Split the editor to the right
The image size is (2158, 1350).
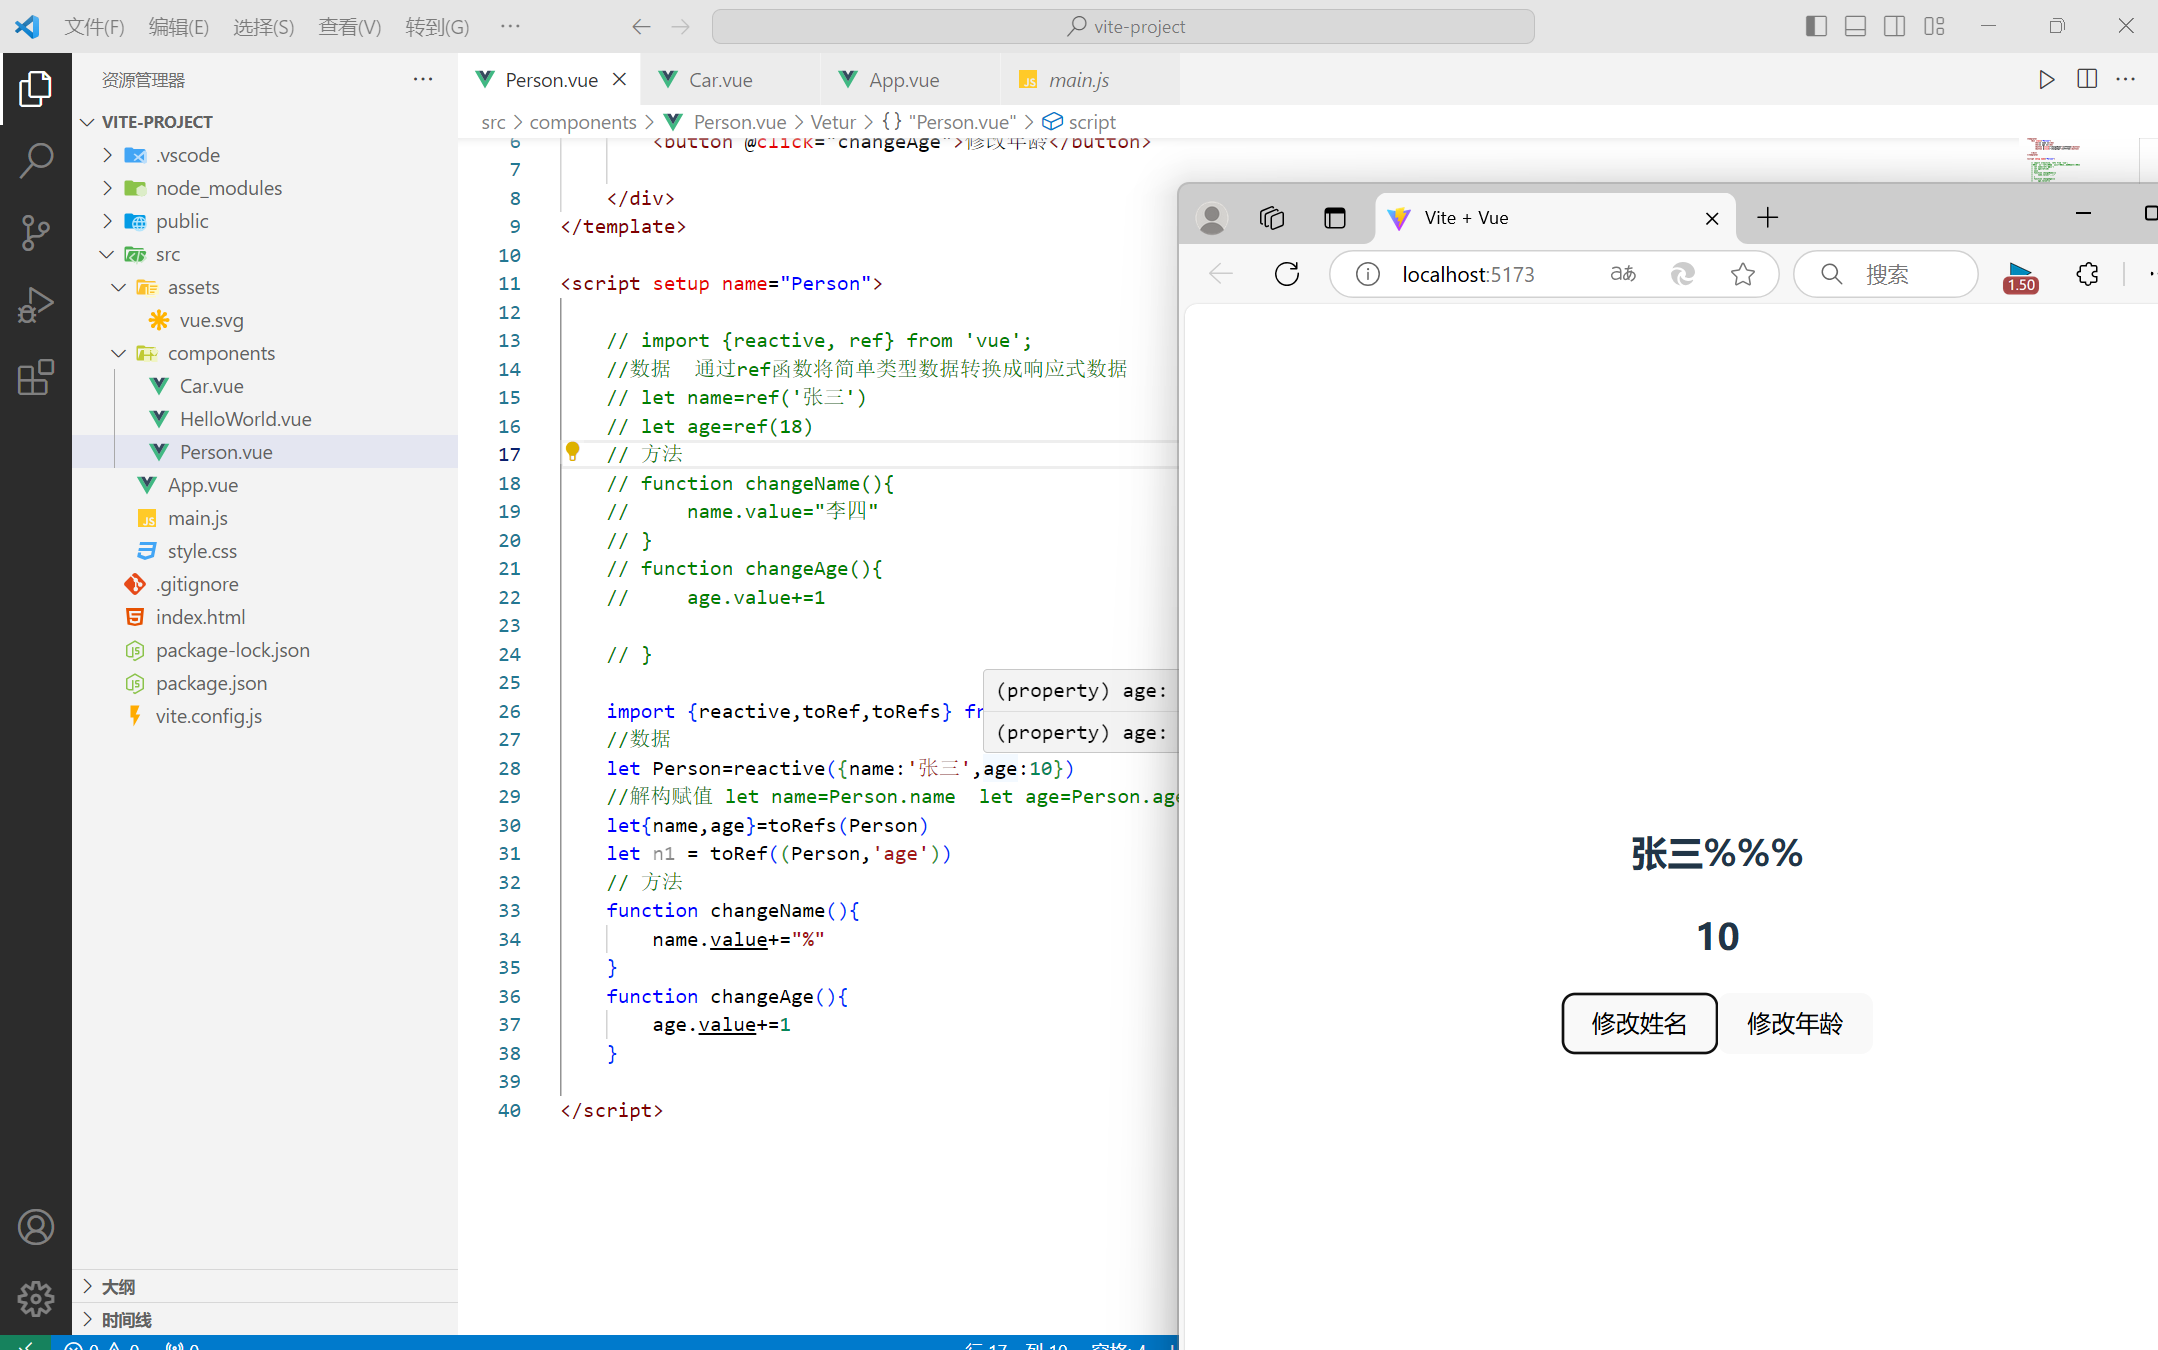pyautogui.click(x=2087, y=80)
